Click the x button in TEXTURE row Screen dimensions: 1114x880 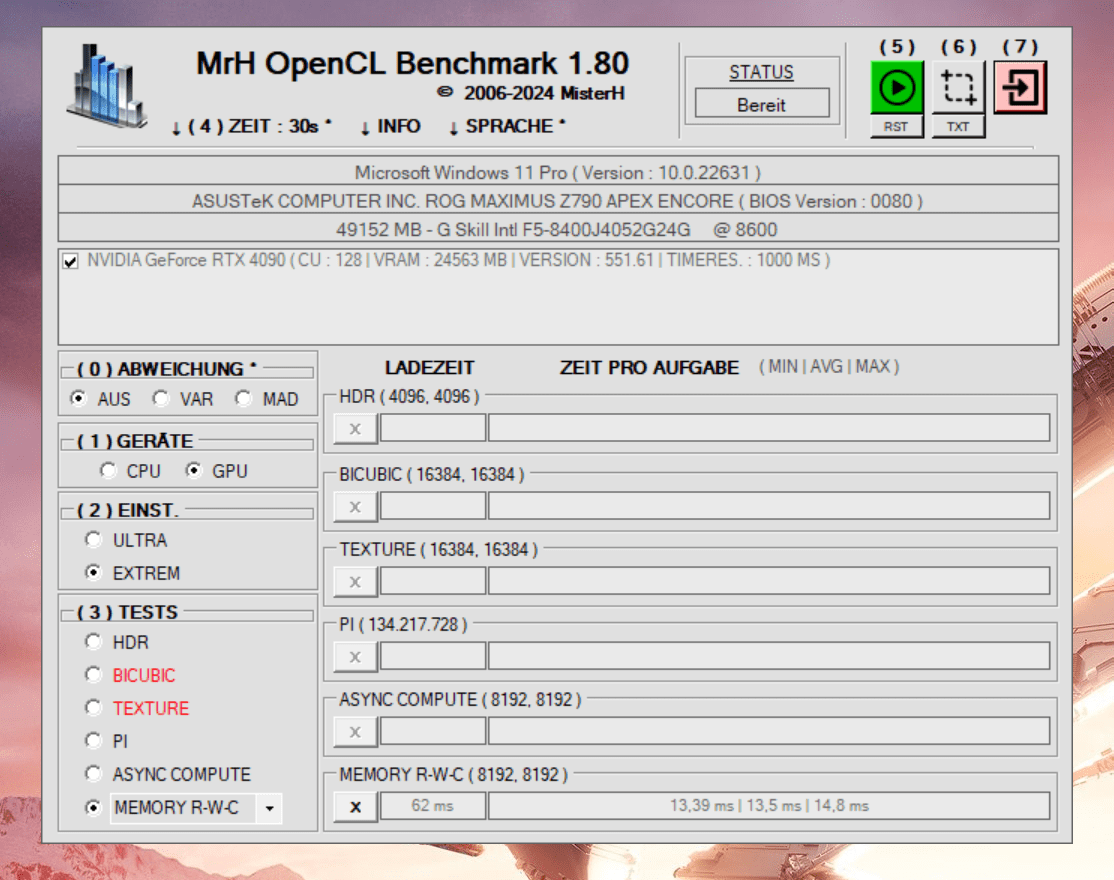click(x=355, y=582)
